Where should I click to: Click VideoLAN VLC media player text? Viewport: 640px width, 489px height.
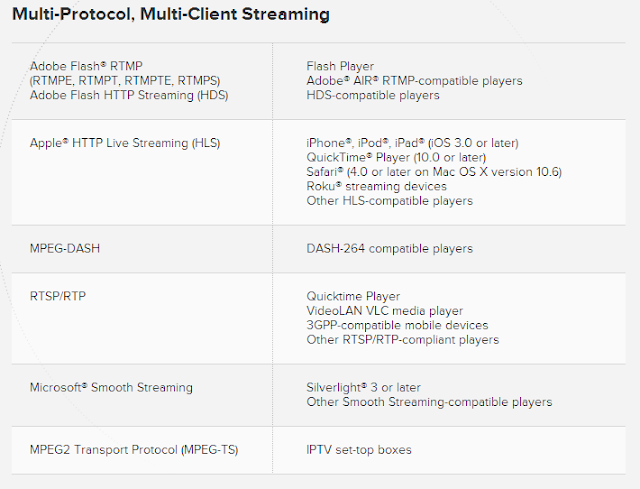tap(384, 311)
